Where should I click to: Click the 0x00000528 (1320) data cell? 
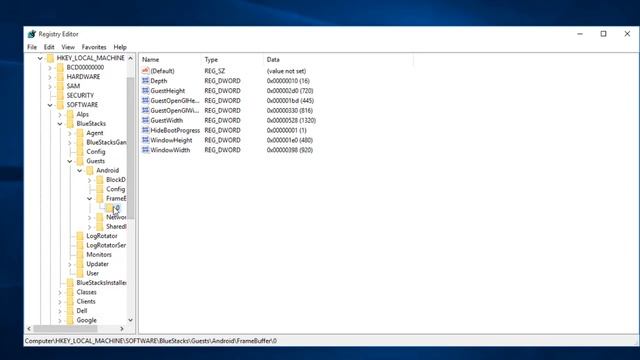click(x=291, y=120)
